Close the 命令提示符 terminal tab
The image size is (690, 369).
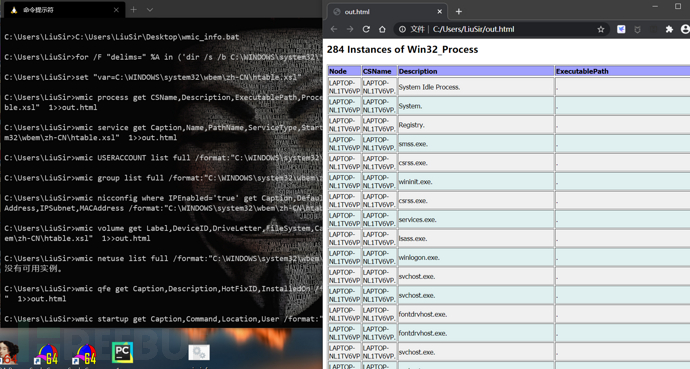click(116, 10)
